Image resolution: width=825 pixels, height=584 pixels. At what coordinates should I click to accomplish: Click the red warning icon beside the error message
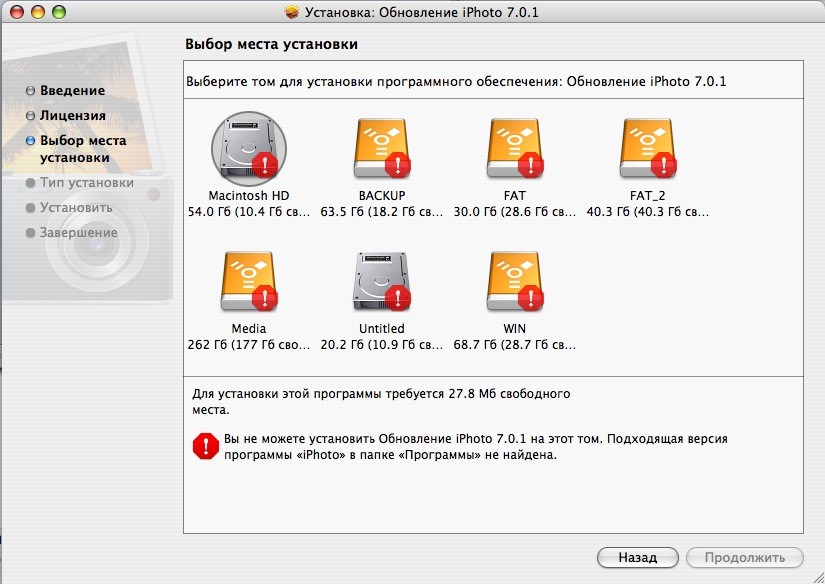(x=206, y=446)
